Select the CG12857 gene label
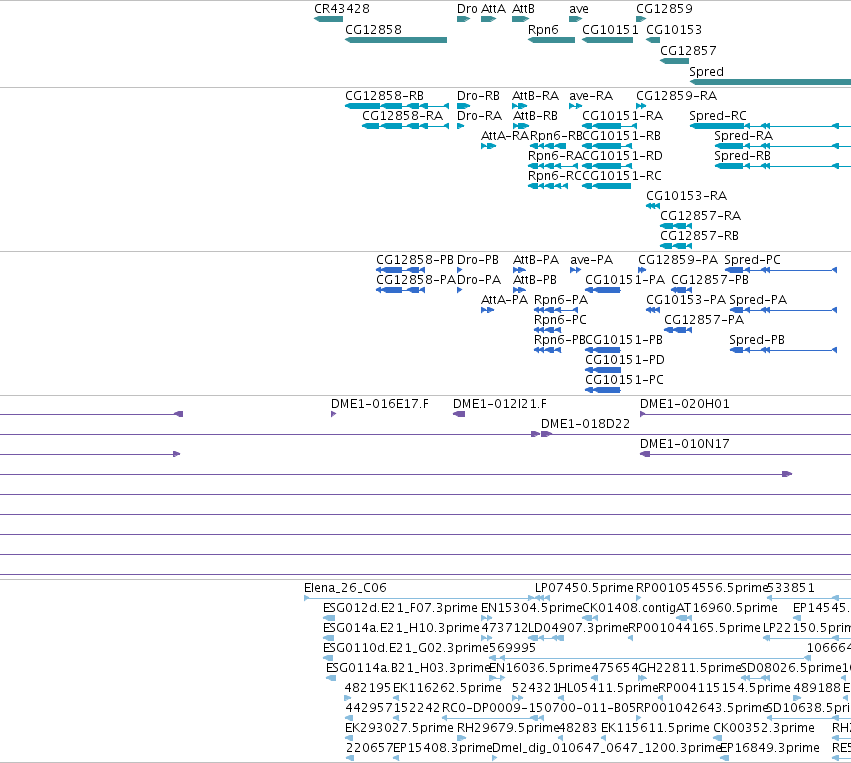This screenshot has width=851, height=763. tap(688, 51)
